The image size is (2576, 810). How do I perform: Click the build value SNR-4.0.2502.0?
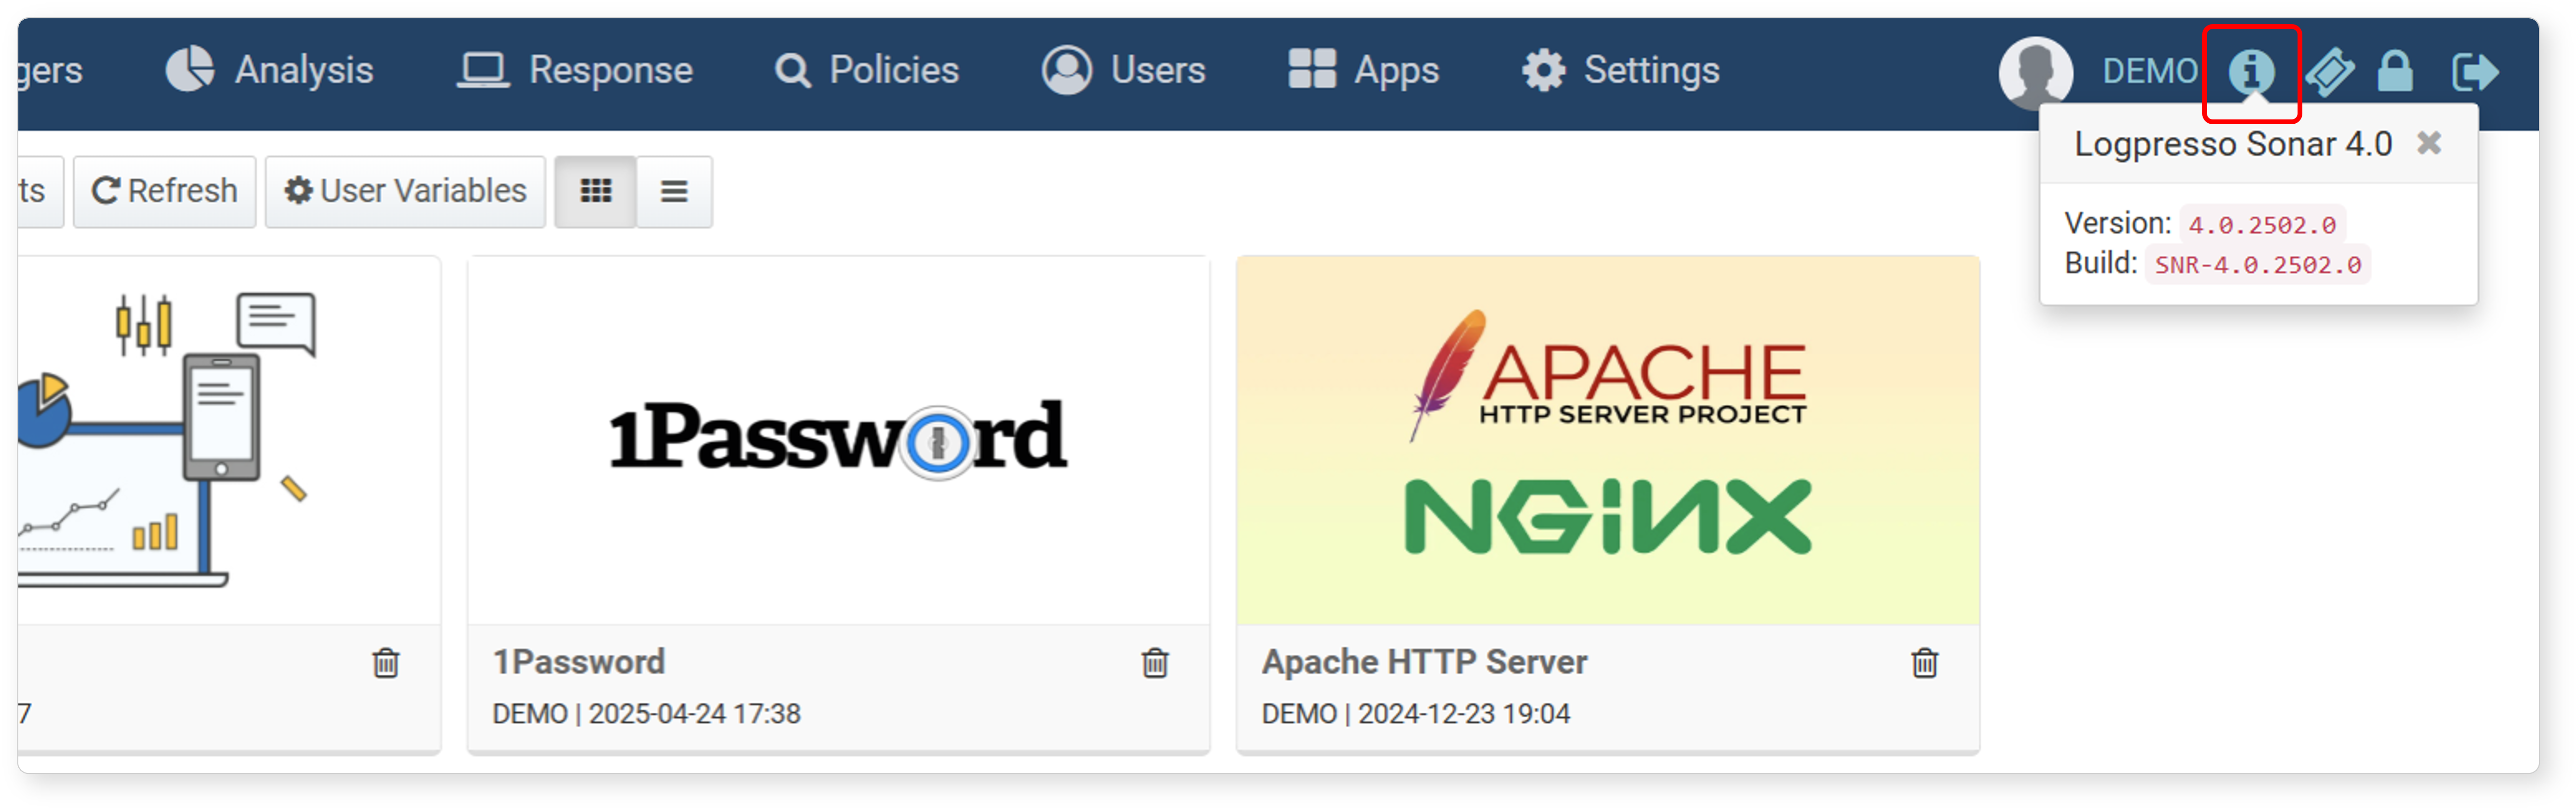(x=2258, y=265)
